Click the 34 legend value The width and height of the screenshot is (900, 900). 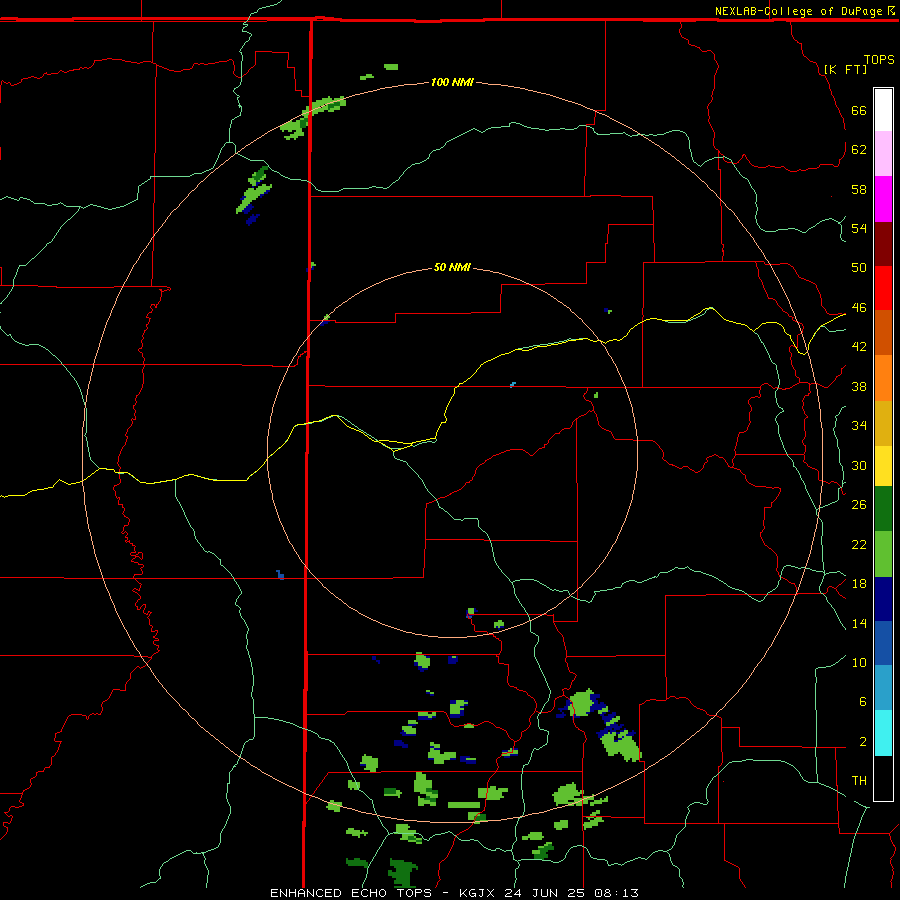859,426
